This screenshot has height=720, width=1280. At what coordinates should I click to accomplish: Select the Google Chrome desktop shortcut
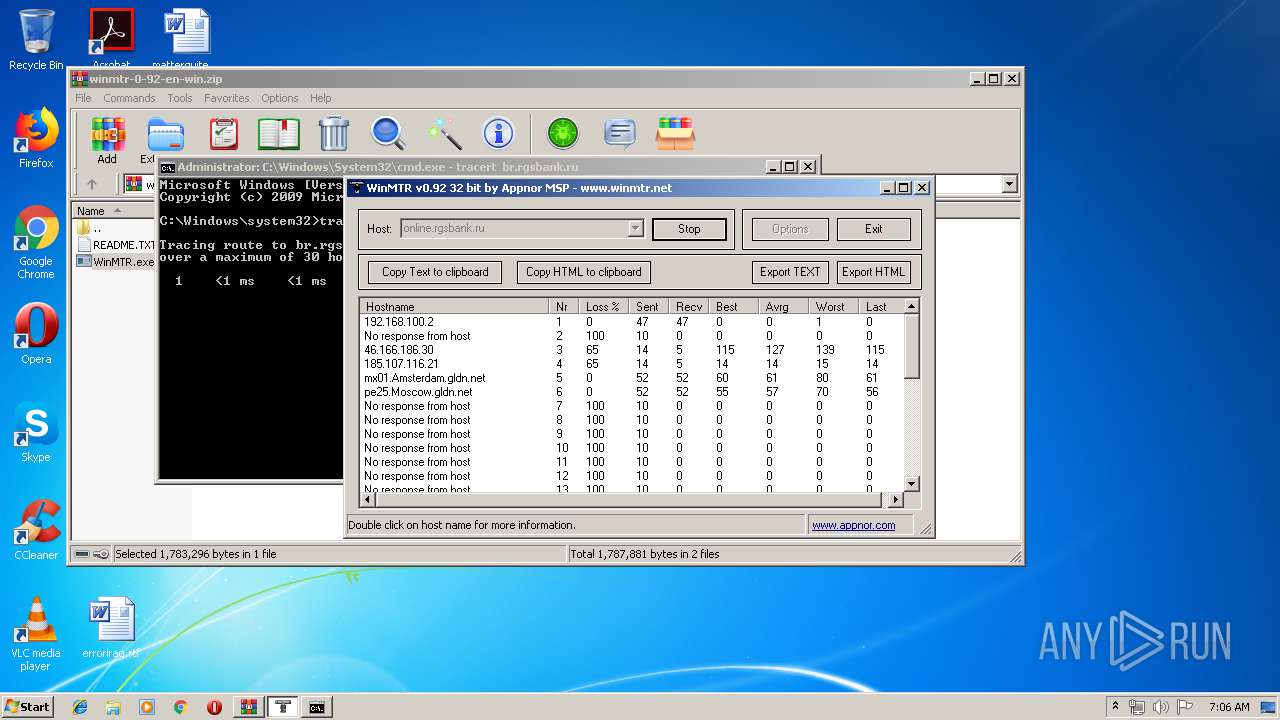[x=36, y=243]
